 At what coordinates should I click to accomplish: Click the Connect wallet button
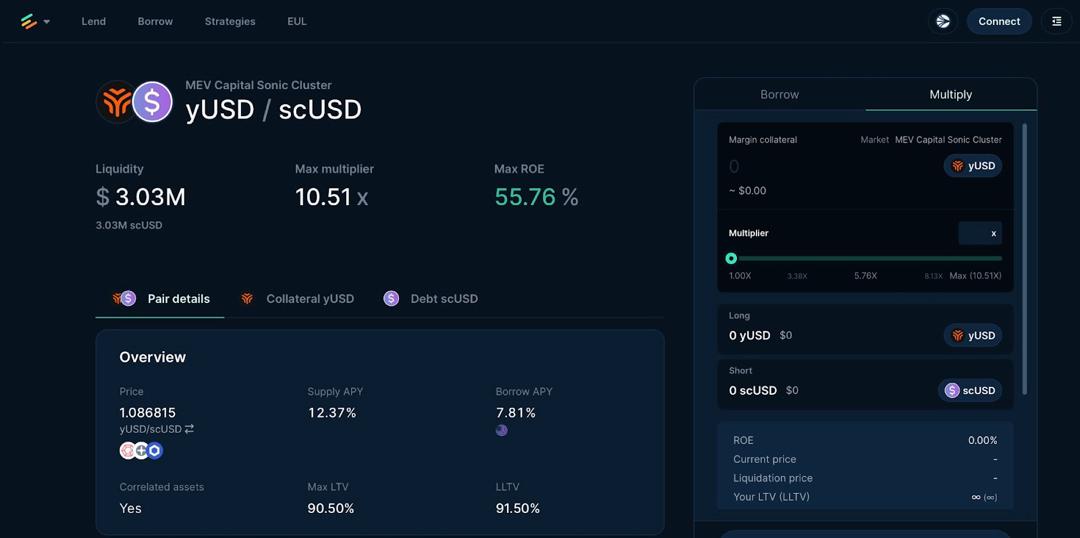tap(999, 21)
